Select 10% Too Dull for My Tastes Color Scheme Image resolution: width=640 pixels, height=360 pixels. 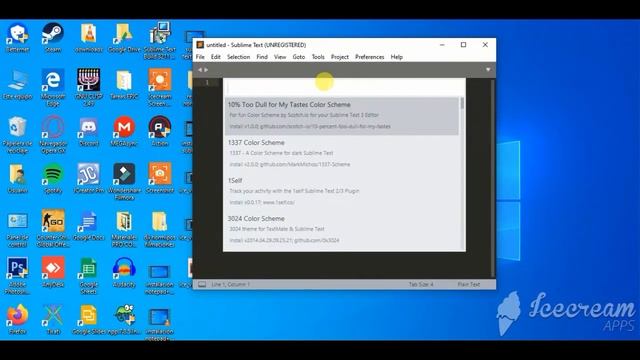pos(342,116)
